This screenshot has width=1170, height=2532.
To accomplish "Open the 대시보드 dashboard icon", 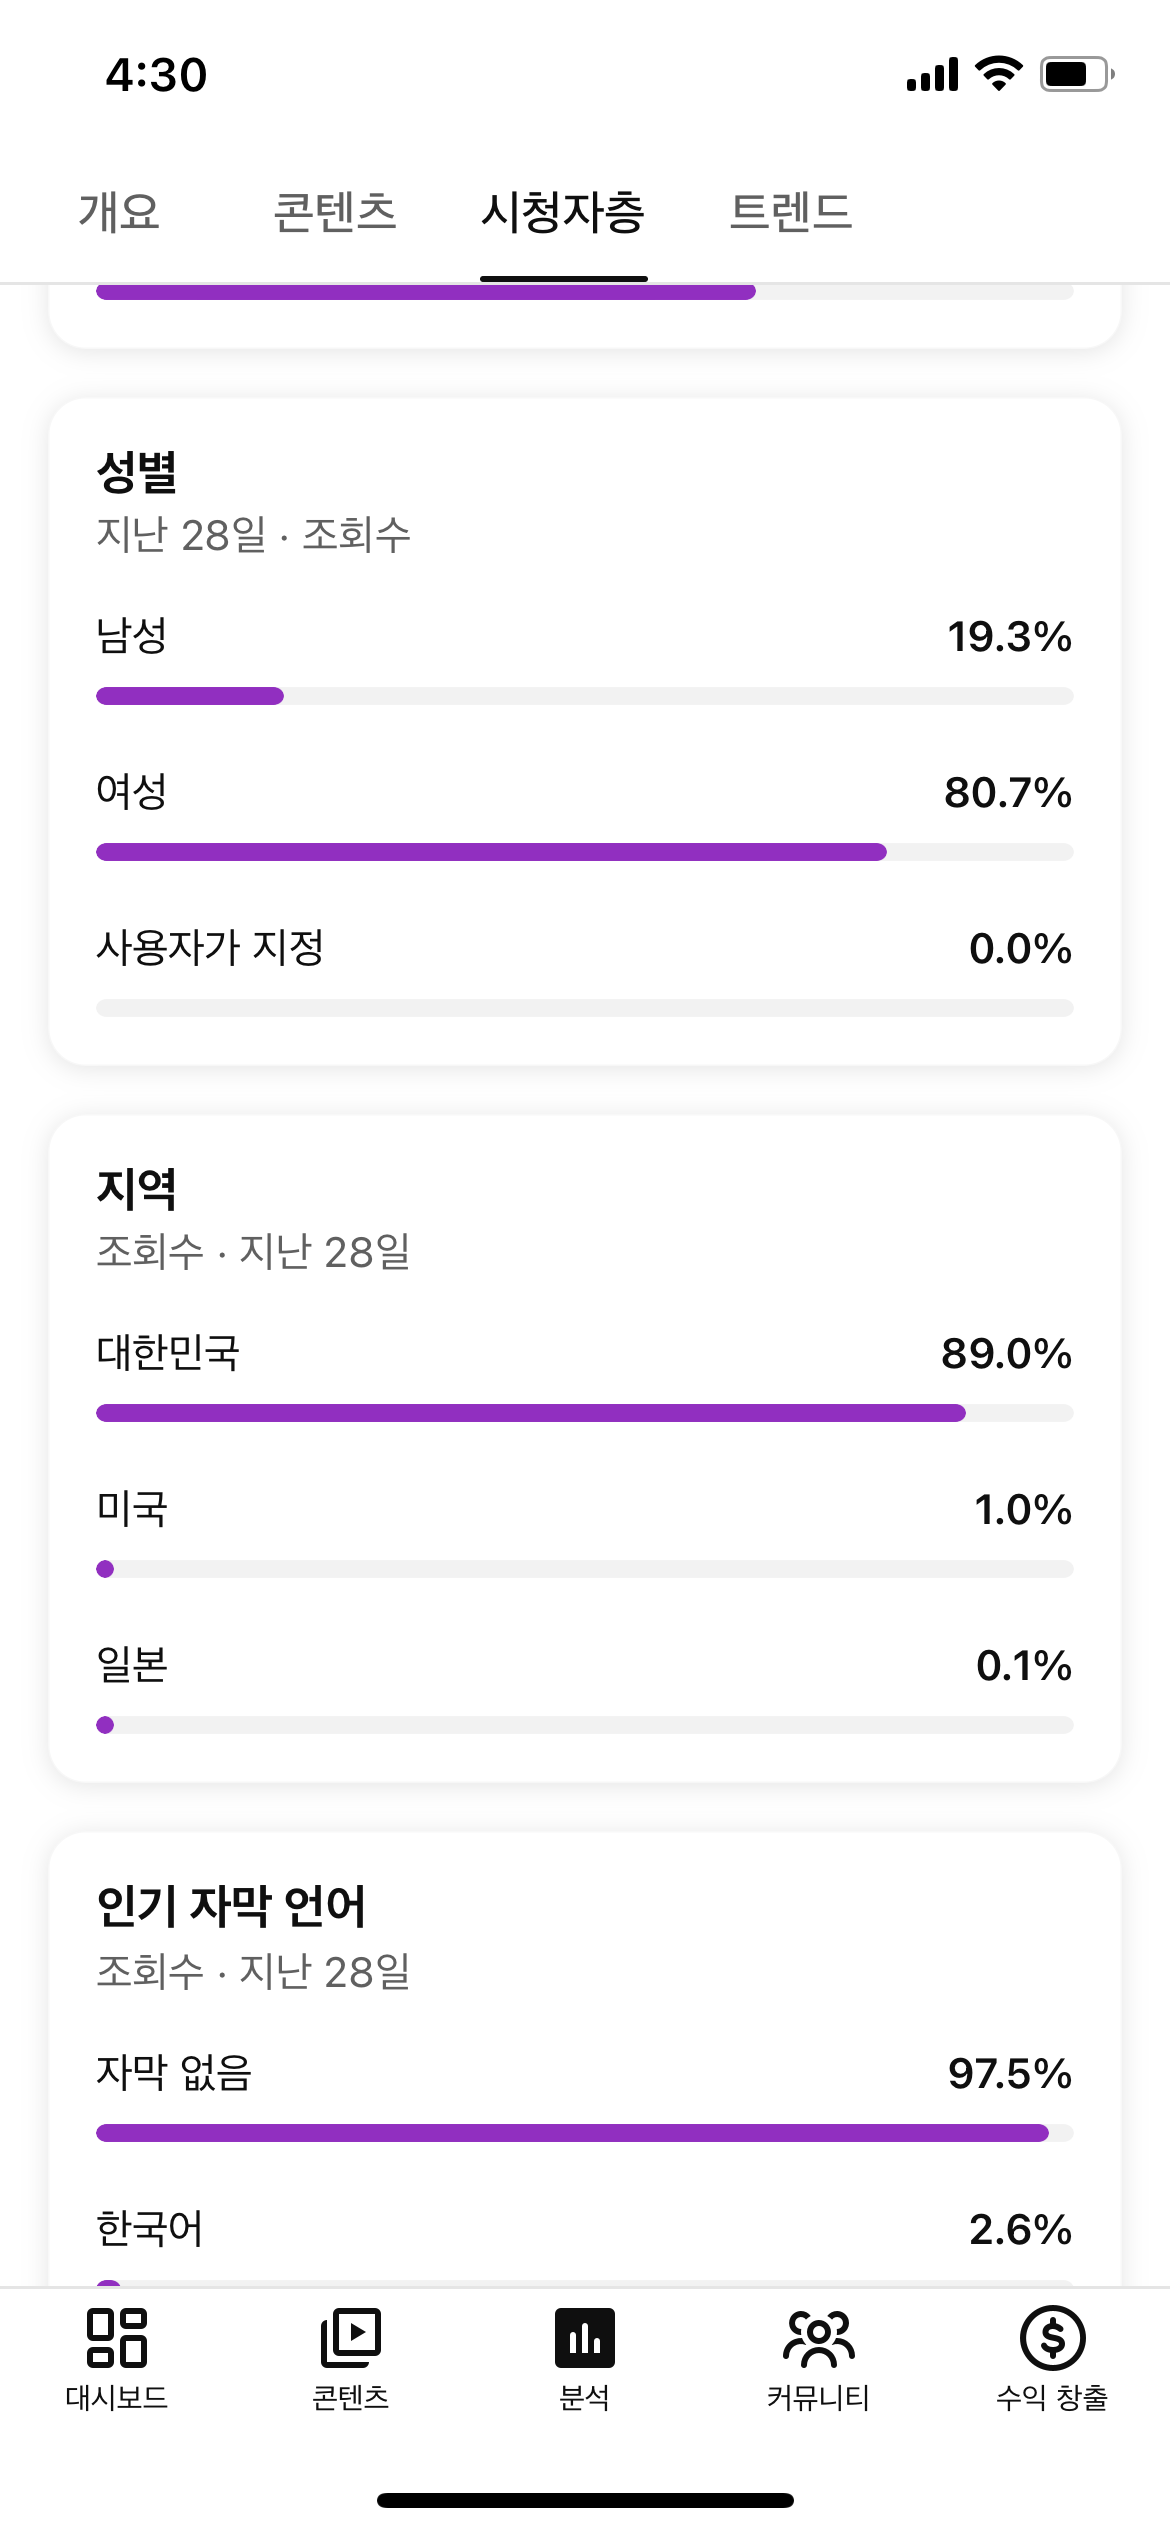I will (117, 2337).
